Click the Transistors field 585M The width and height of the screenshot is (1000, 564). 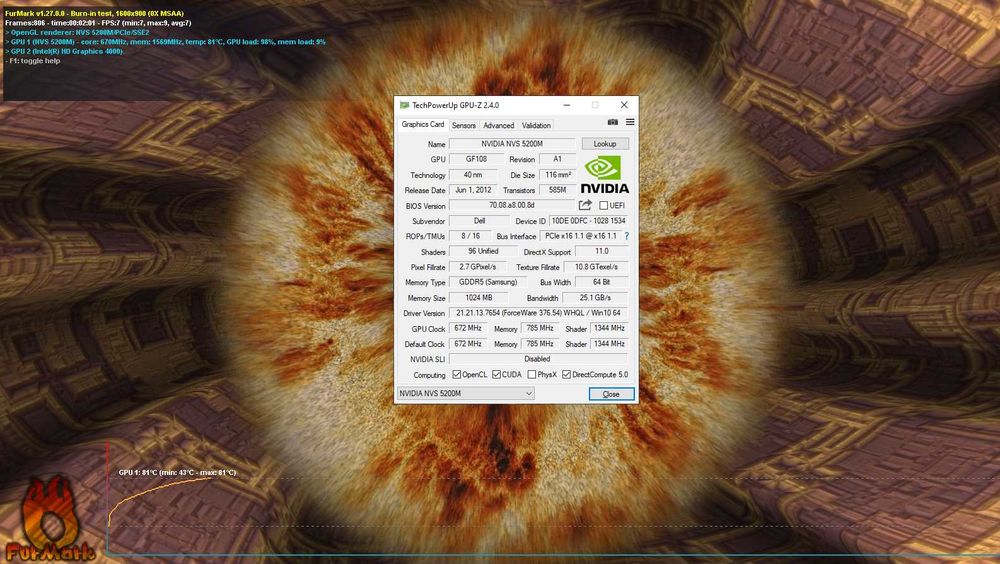click(558, 189)
